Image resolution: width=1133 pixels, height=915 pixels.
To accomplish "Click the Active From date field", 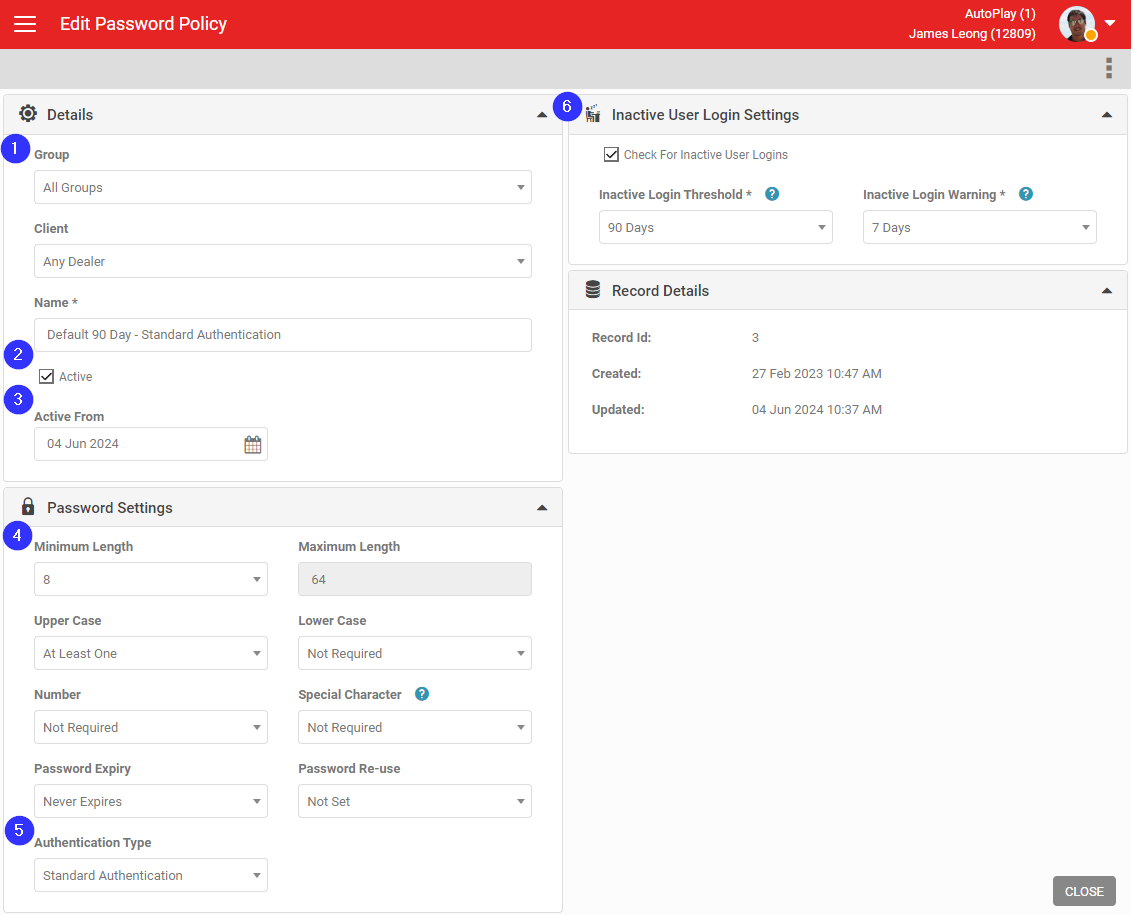I will coord(150,444).
